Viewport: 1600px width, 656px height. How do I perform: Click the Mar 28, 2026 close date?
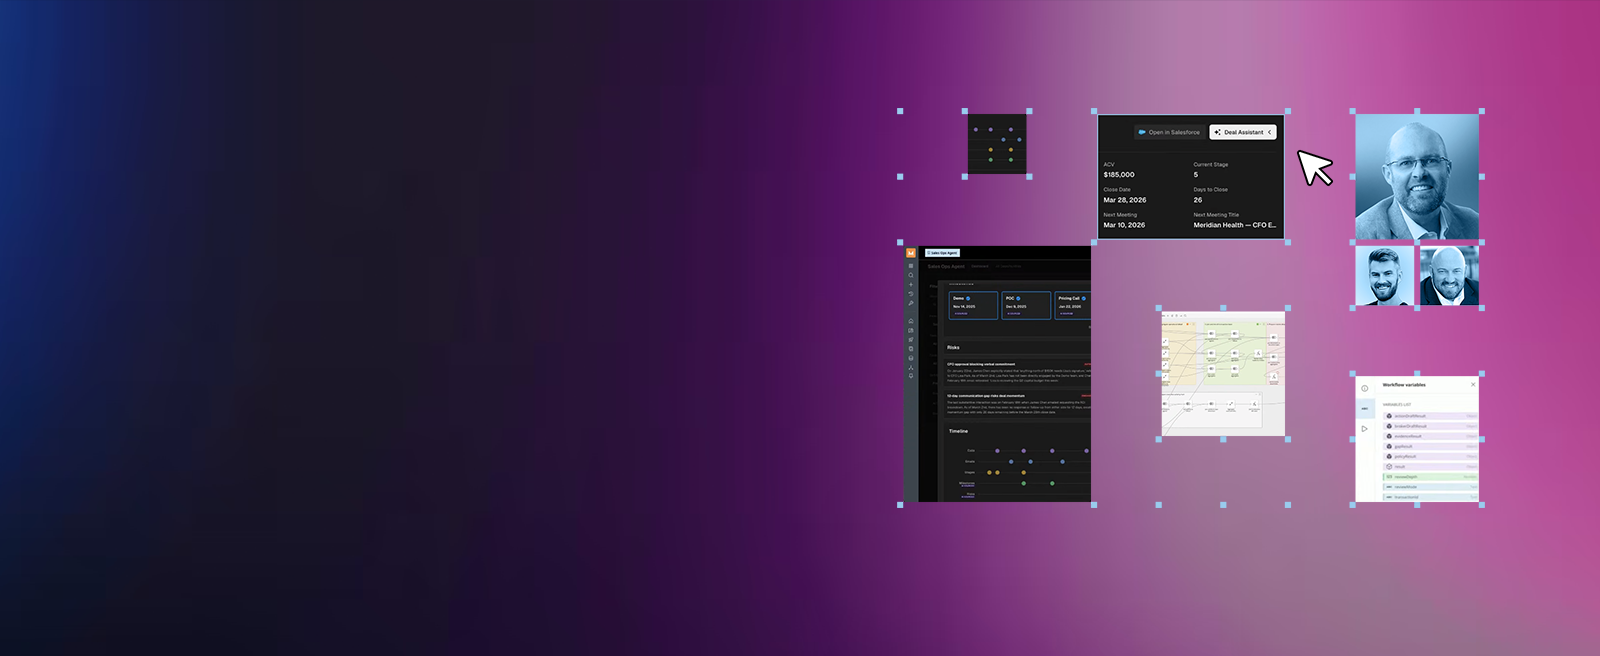pos(1125,200)
